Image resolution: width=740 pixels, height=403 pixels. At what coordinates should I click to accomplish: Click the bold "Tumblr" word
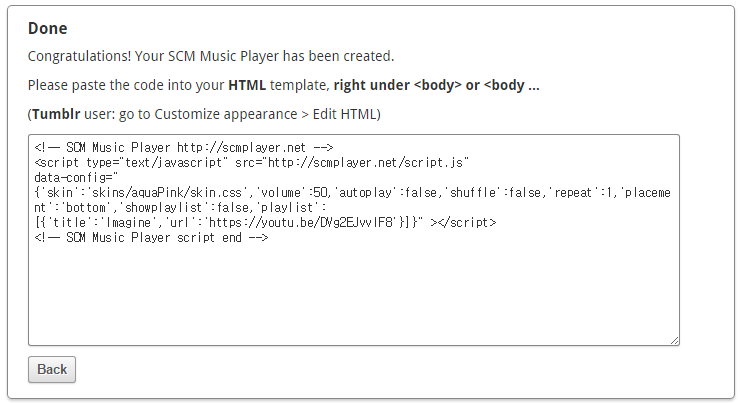(55, 114)
